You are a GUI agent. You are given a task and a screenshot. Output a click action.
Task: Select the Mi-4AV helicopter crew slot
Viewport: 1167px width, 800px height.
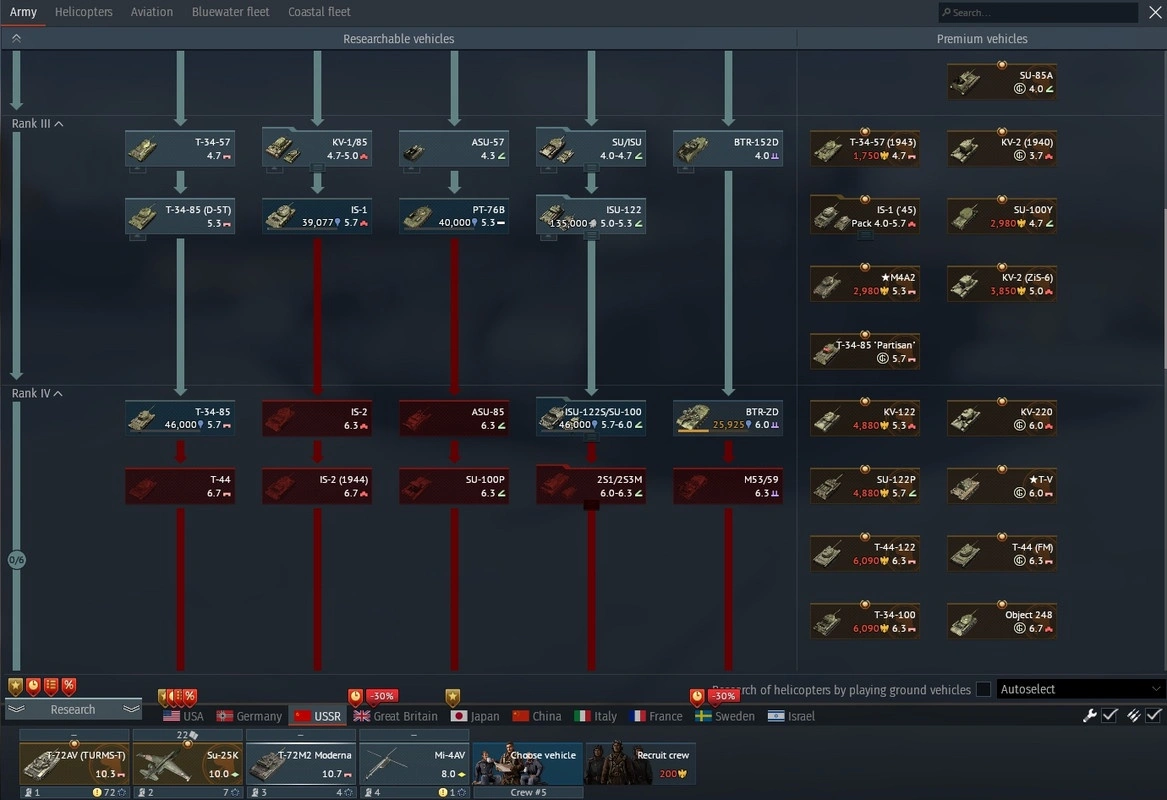point(415,763)
